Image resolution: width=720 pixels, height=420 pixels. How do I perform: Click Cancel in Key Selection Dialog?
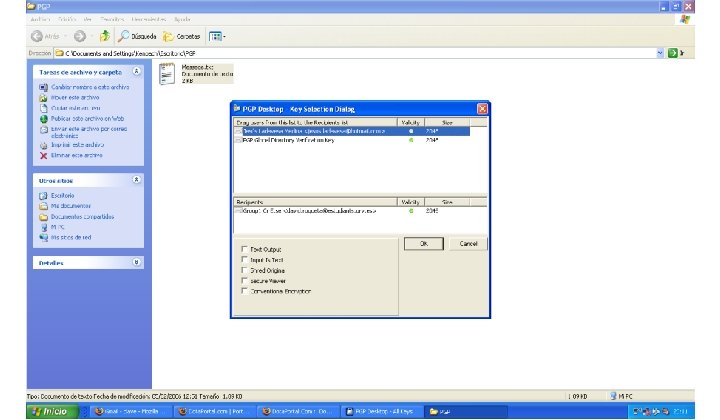tap(468, 244)
